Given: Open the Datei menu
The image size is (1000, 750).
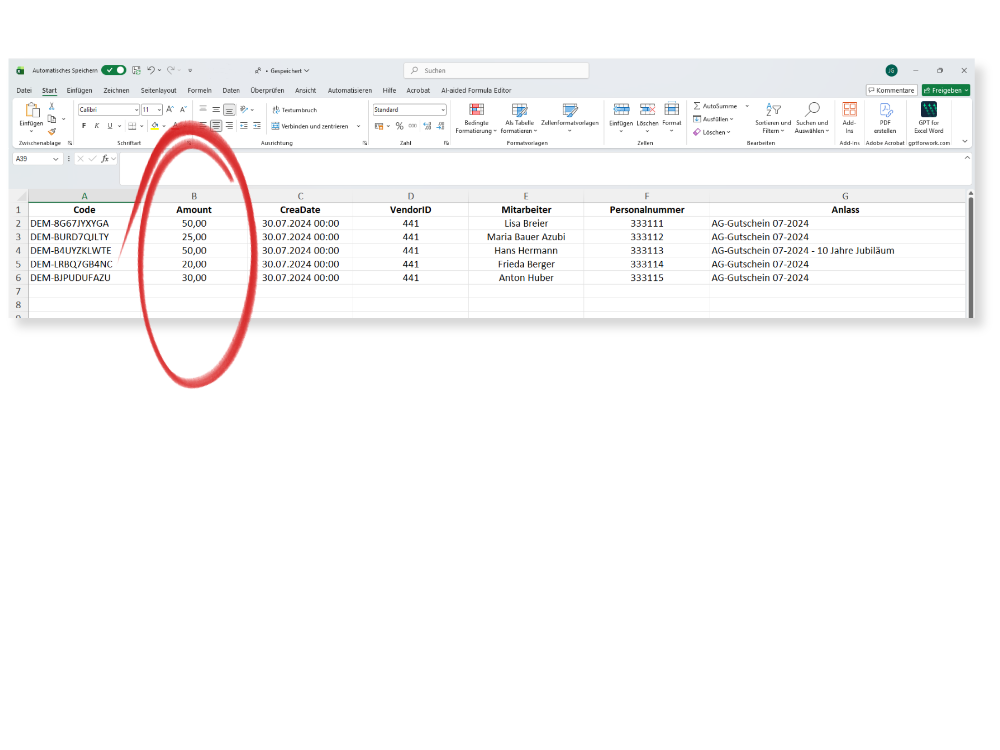Looking at the screenshot, I should (x=24, y=90).
